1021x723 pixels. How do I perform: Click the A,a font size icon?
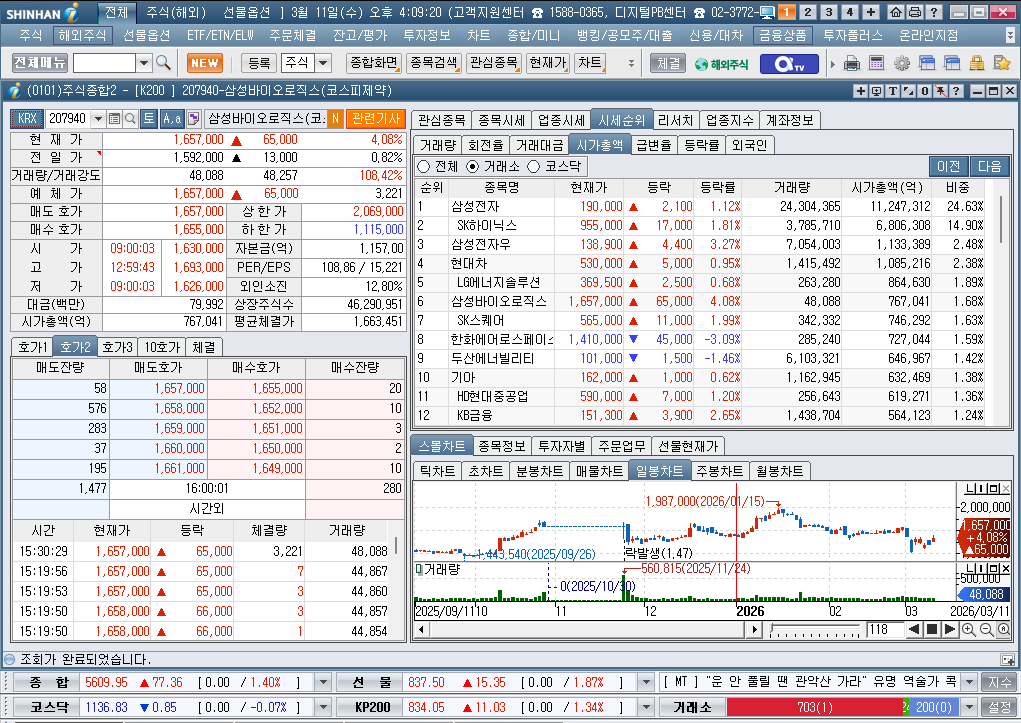172,119
